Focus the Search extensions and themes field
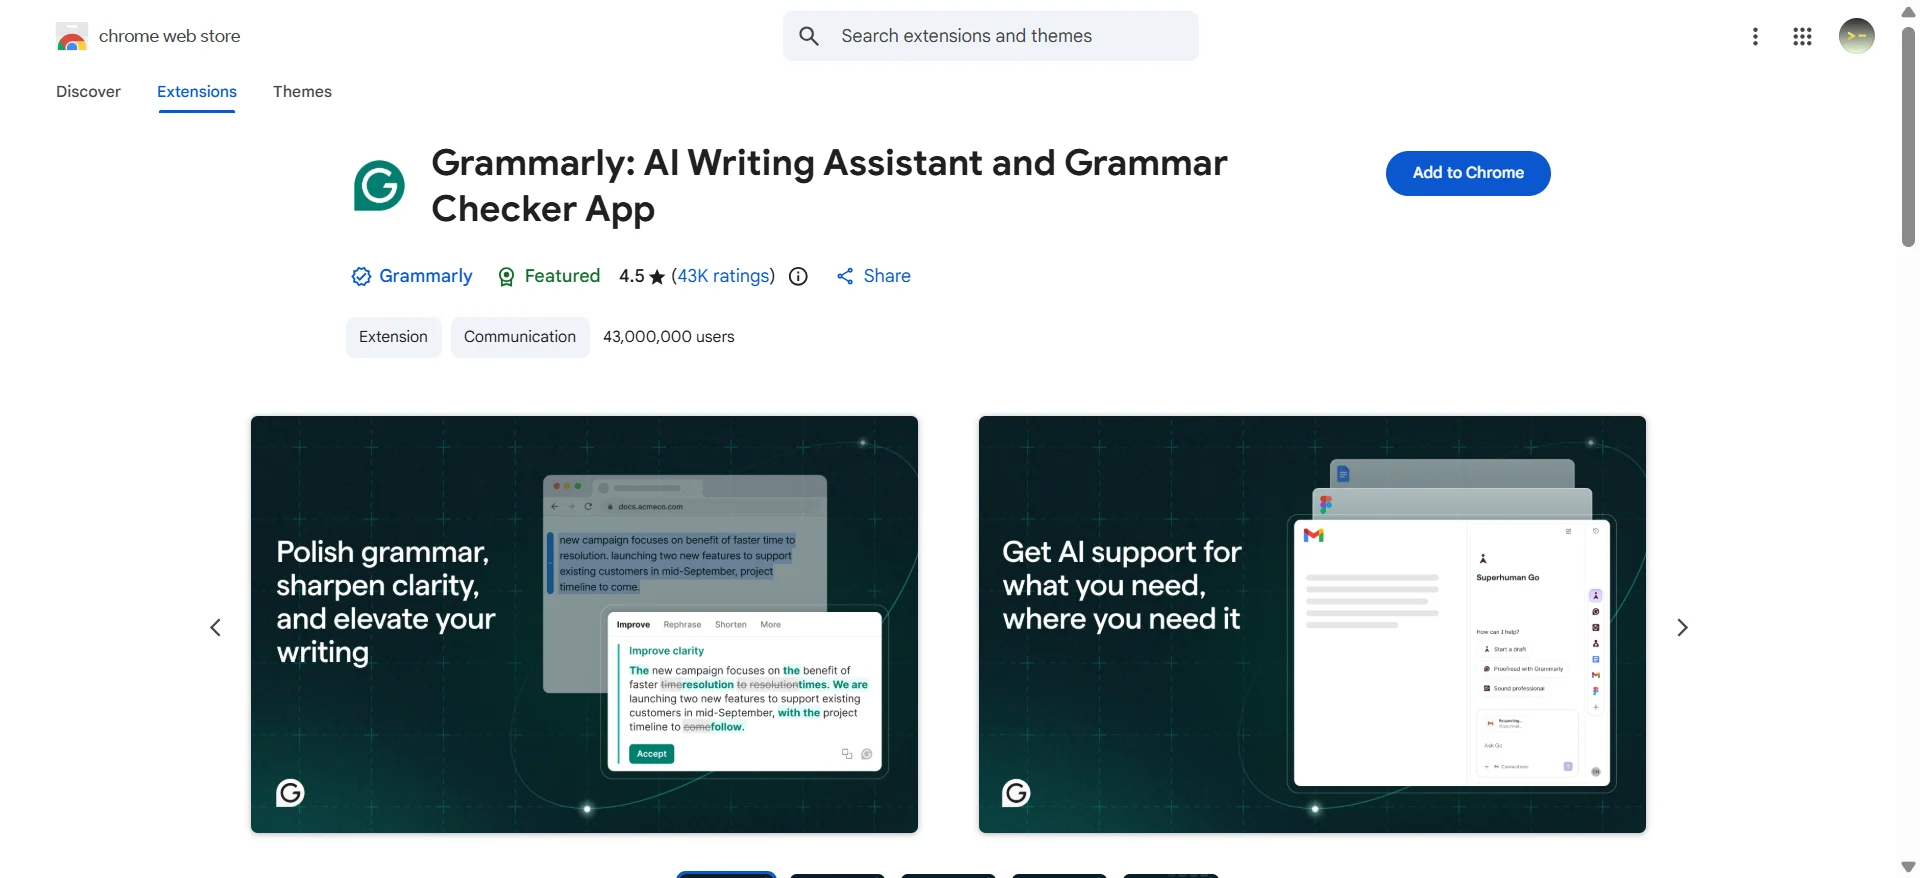1920x878 pixels. [x=990, y=36]
